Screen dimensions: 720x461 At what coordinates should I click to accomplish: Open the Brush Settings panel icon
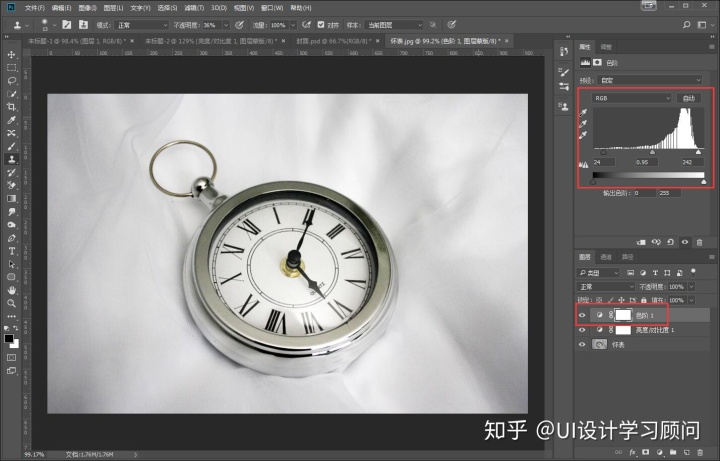564,72
